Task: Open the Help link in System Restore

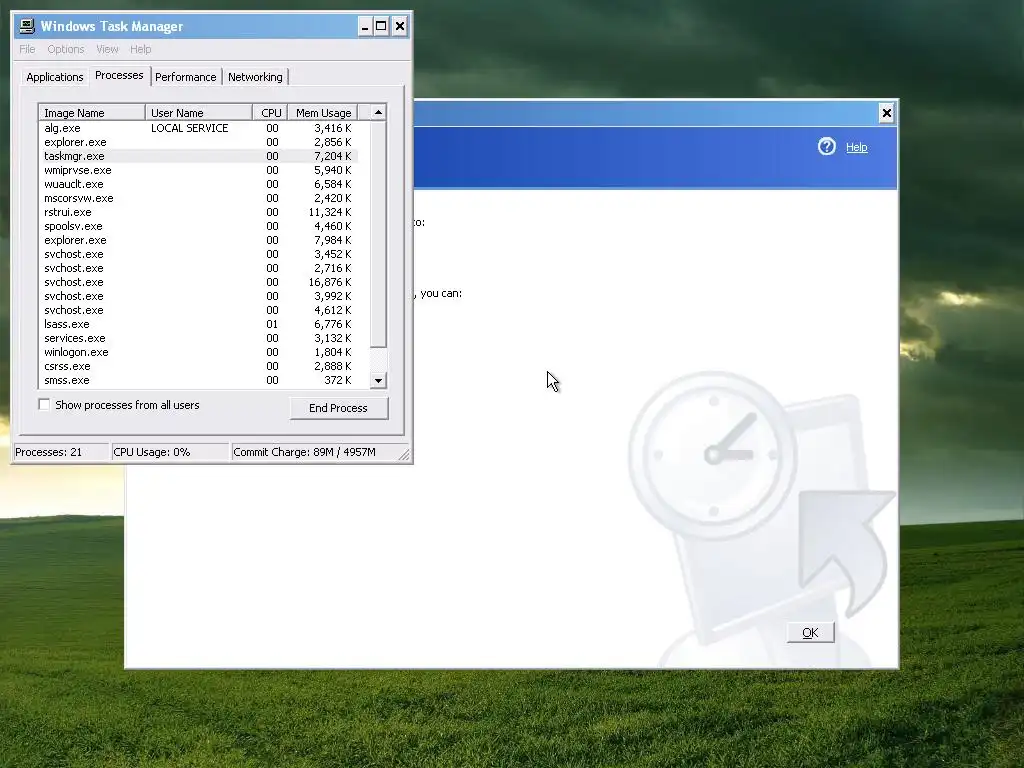Action: 856,147
